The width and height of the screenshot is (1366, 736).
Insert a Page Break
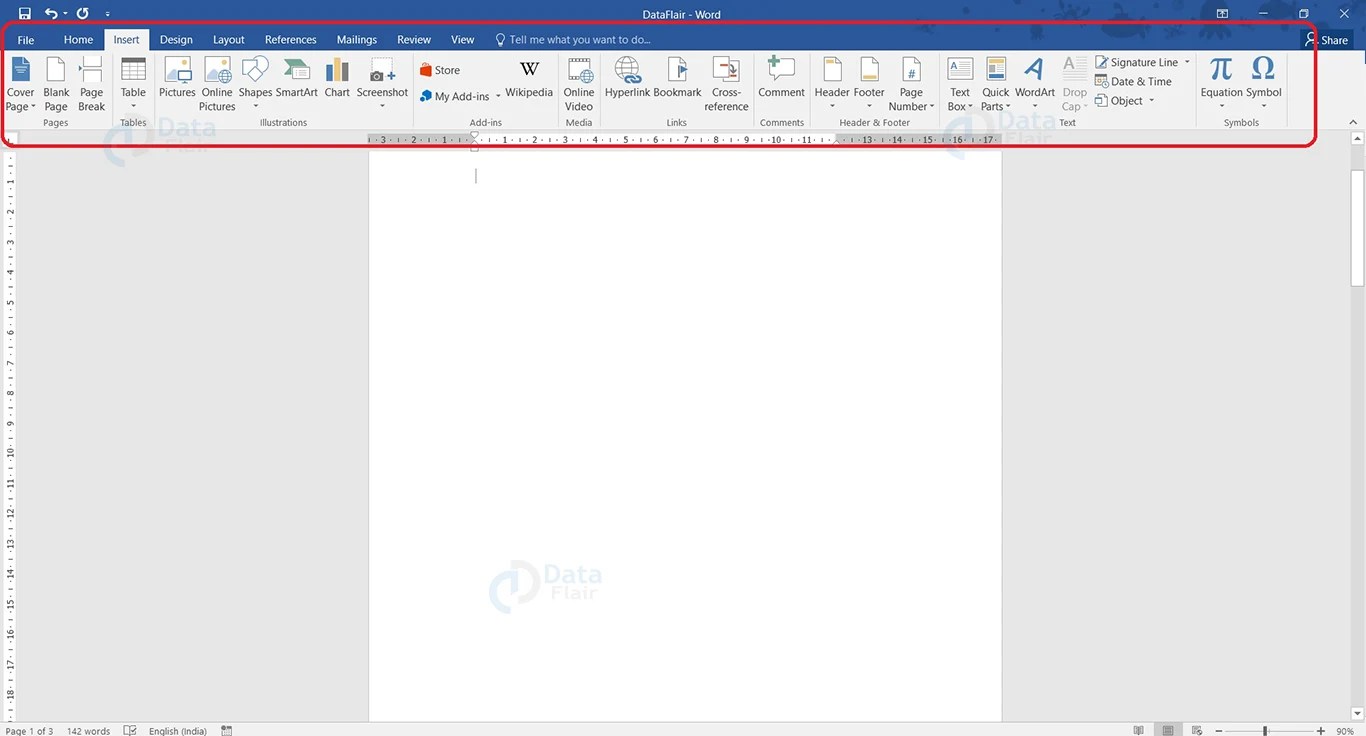pyautogui.click(x=91, y=84)
